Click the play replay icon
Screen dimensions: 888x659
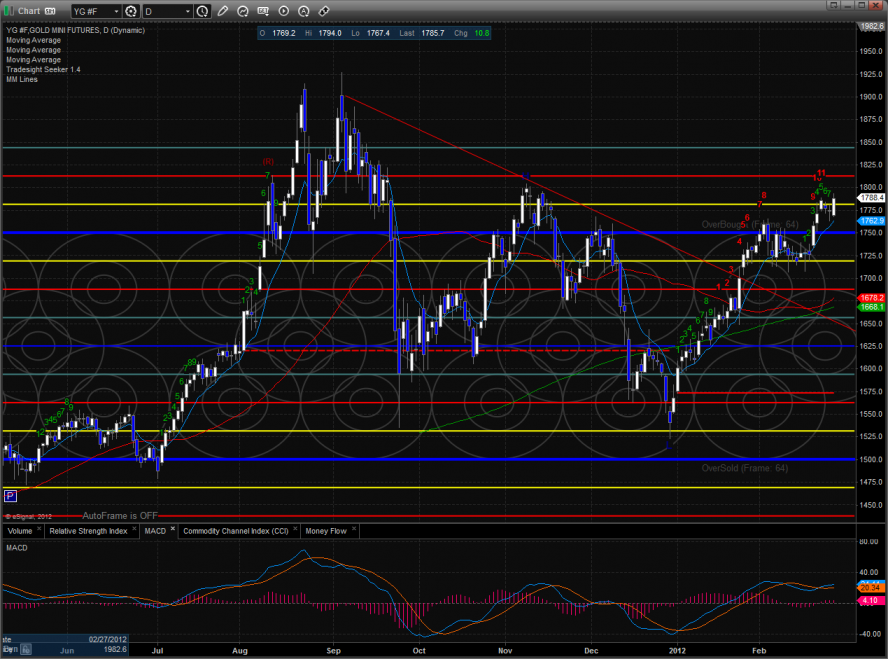click(284, 12)
